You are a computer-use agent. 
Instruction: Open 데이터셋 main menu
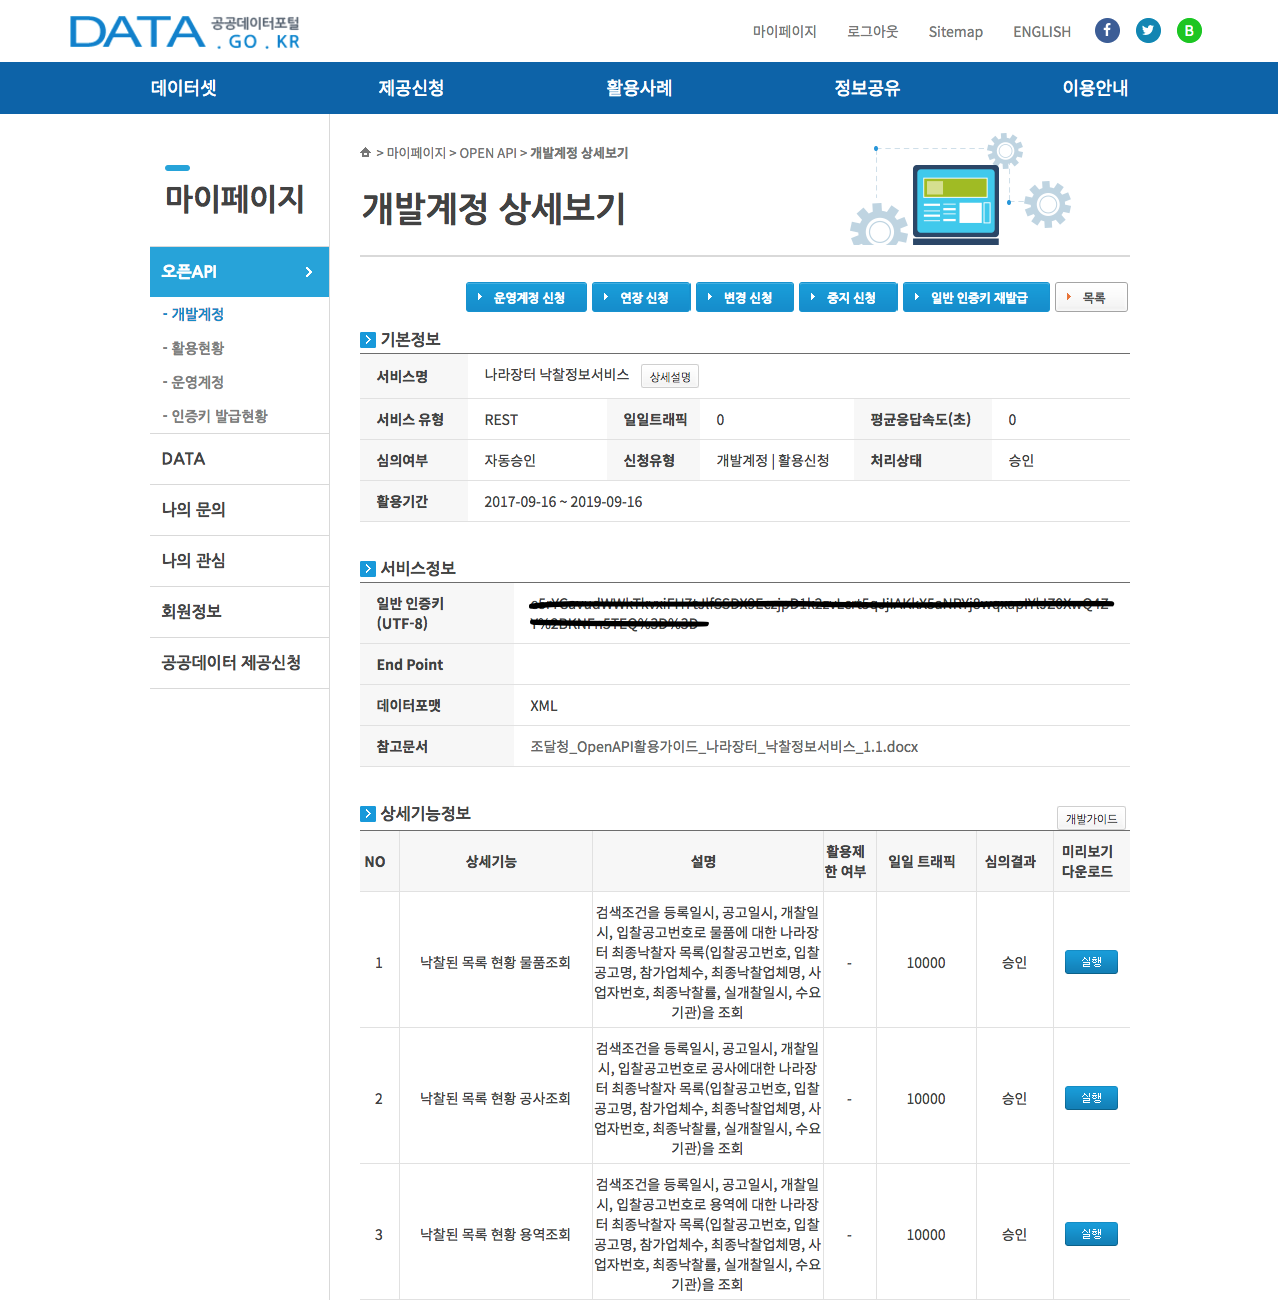tap(184, 88)
